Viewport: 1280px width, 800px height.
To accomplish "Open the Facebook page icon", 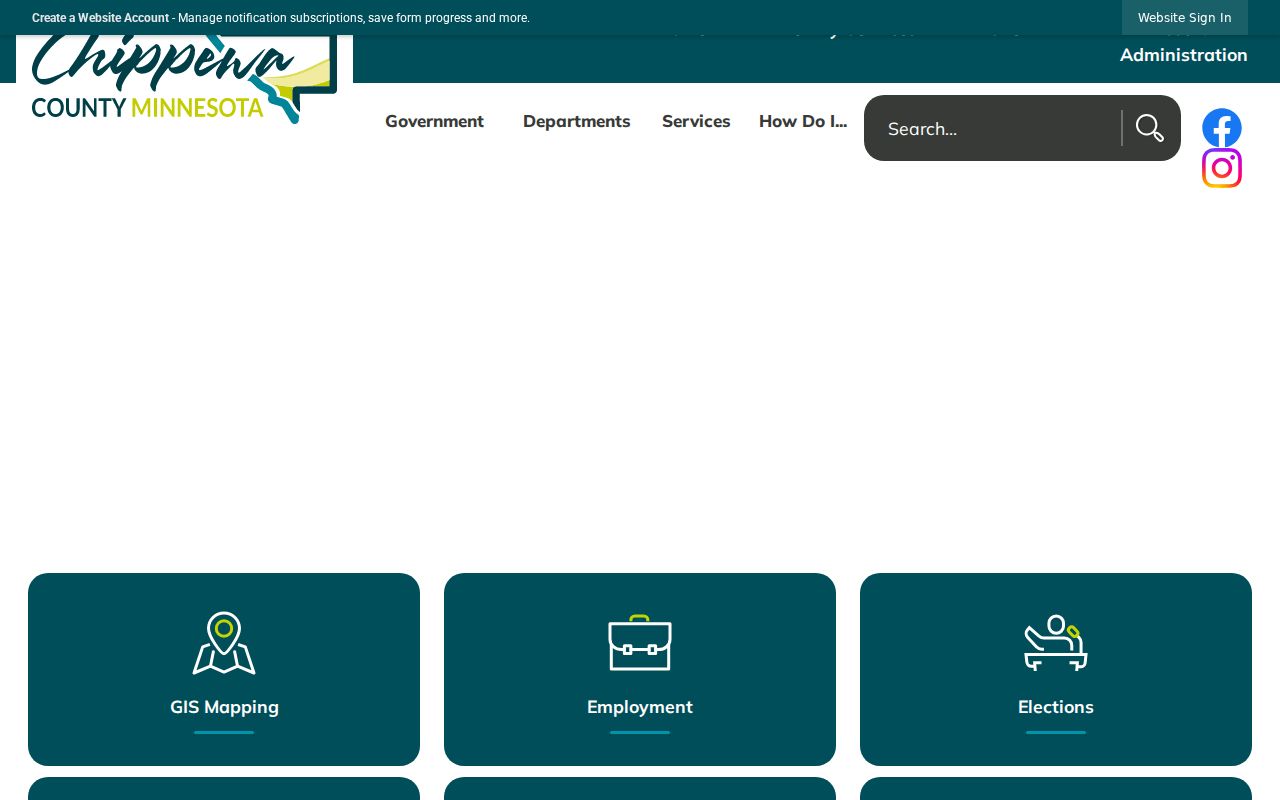I will point(1222,128).
